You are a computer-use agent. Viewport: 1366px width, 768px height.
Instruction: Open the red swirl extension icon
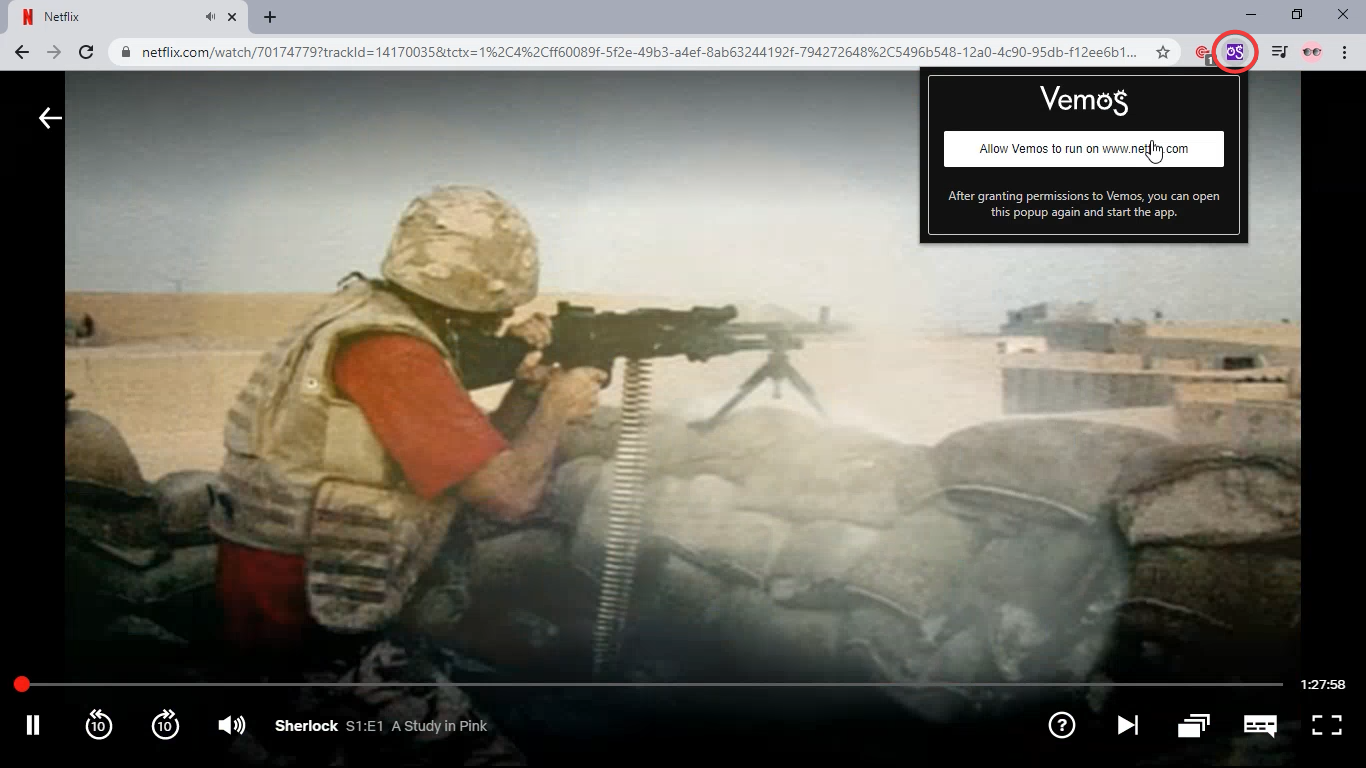coord(1203,52)
